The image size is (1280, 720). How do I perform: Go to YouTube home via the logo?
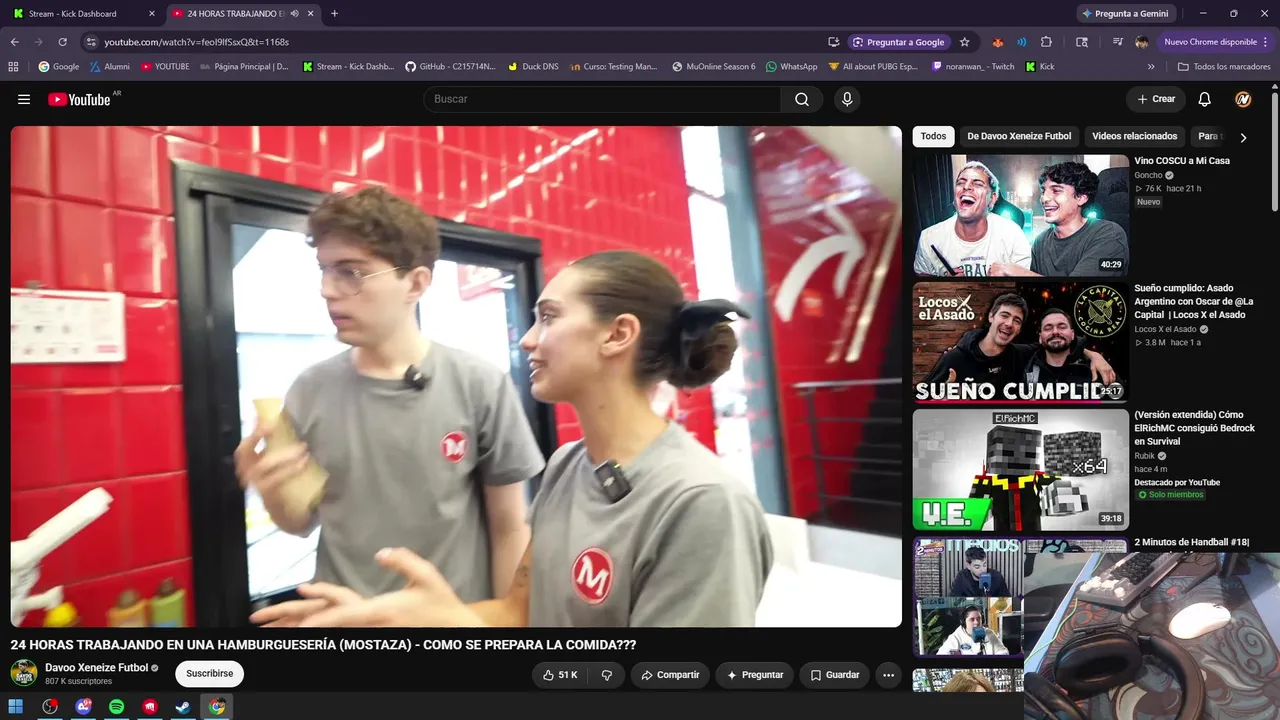pyautogui.click(x=79, y=99)
